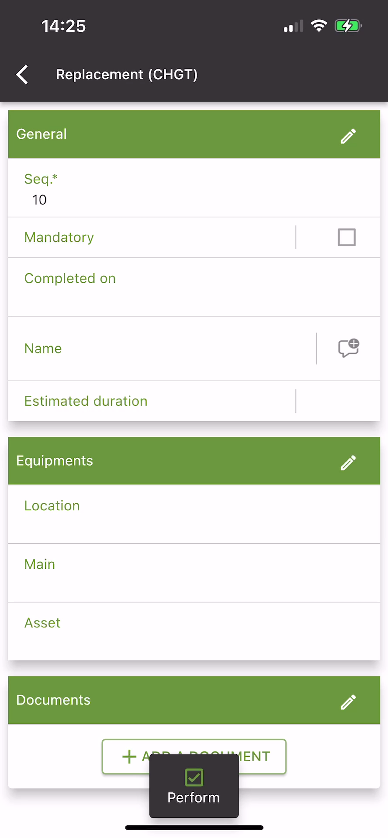The height and width of the screenshot is (838, 388).
Task: Tap the Wi-Fi status icon
Action: pos(319,26)
